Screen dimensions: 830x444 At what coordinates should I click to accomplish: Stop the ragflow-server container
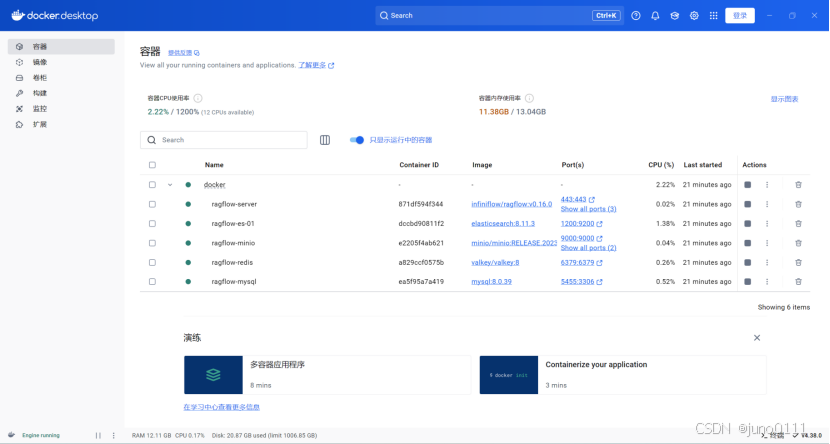pos(747,204)
